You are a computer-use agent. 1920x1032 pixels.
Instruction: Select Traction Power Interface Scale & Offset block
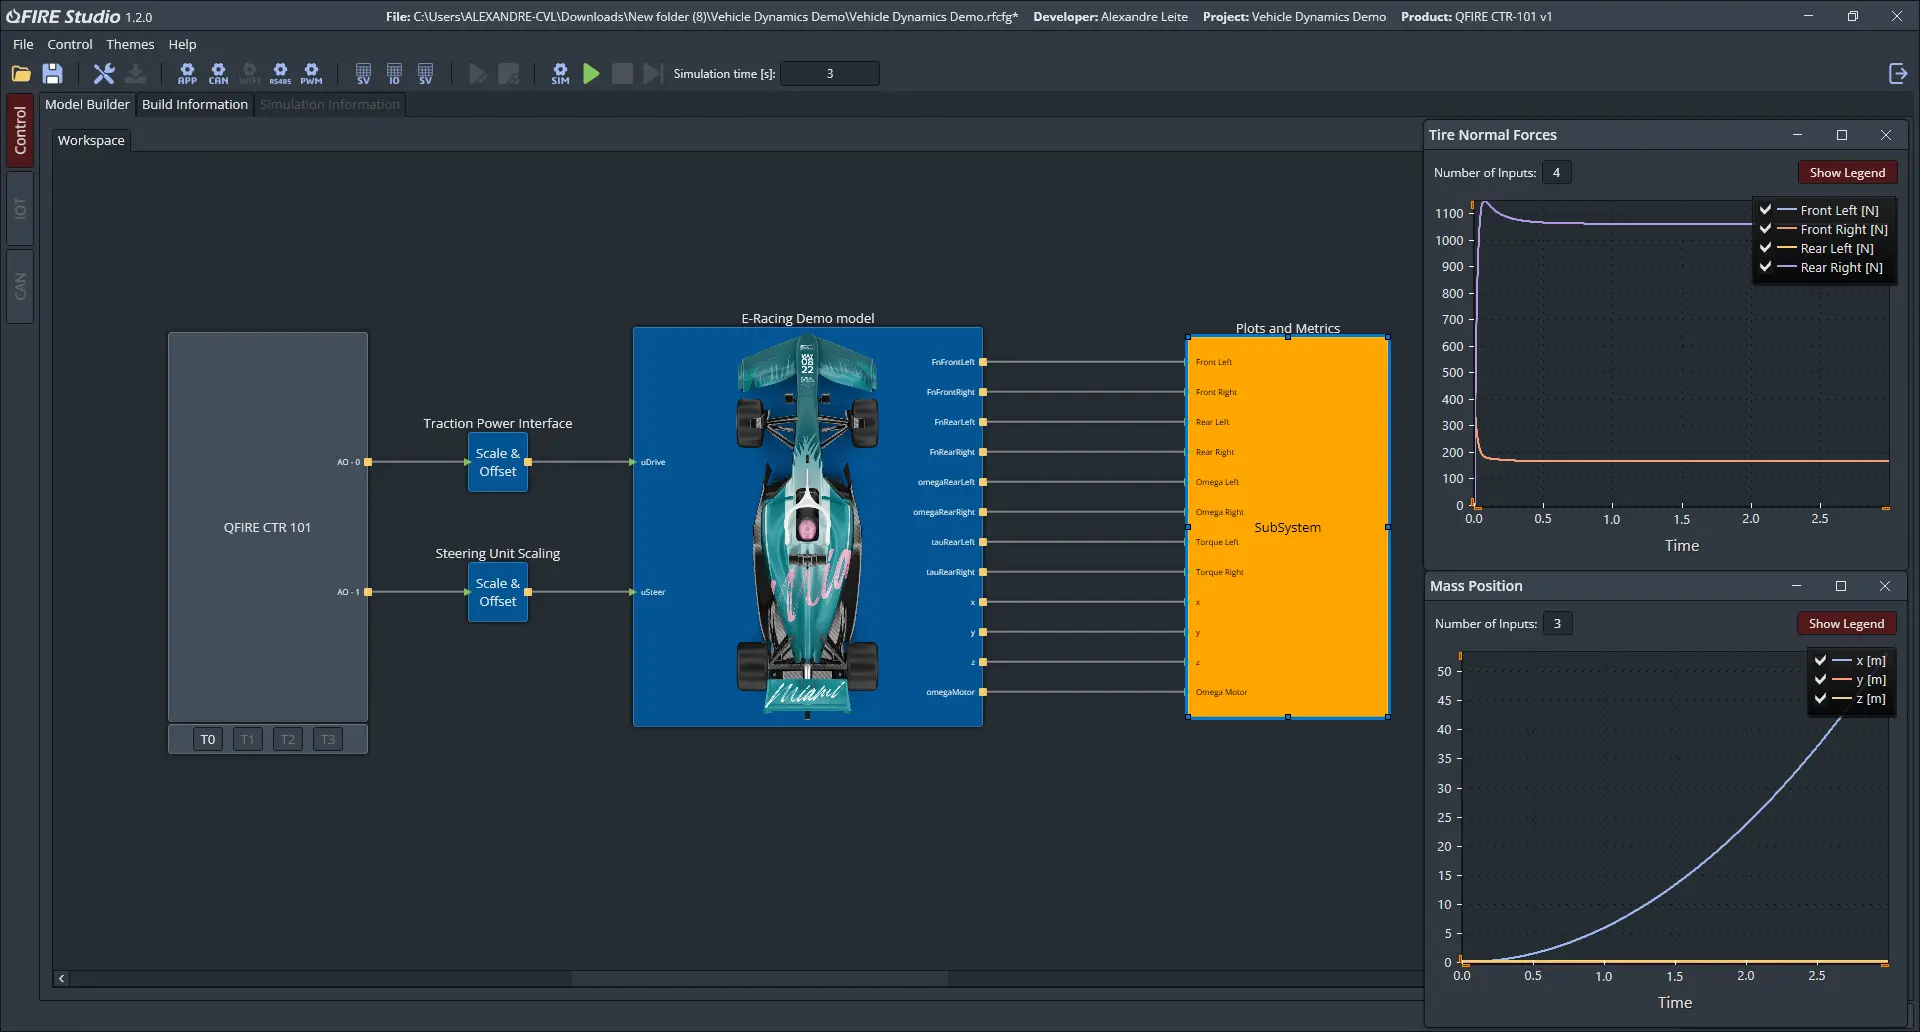498,462
